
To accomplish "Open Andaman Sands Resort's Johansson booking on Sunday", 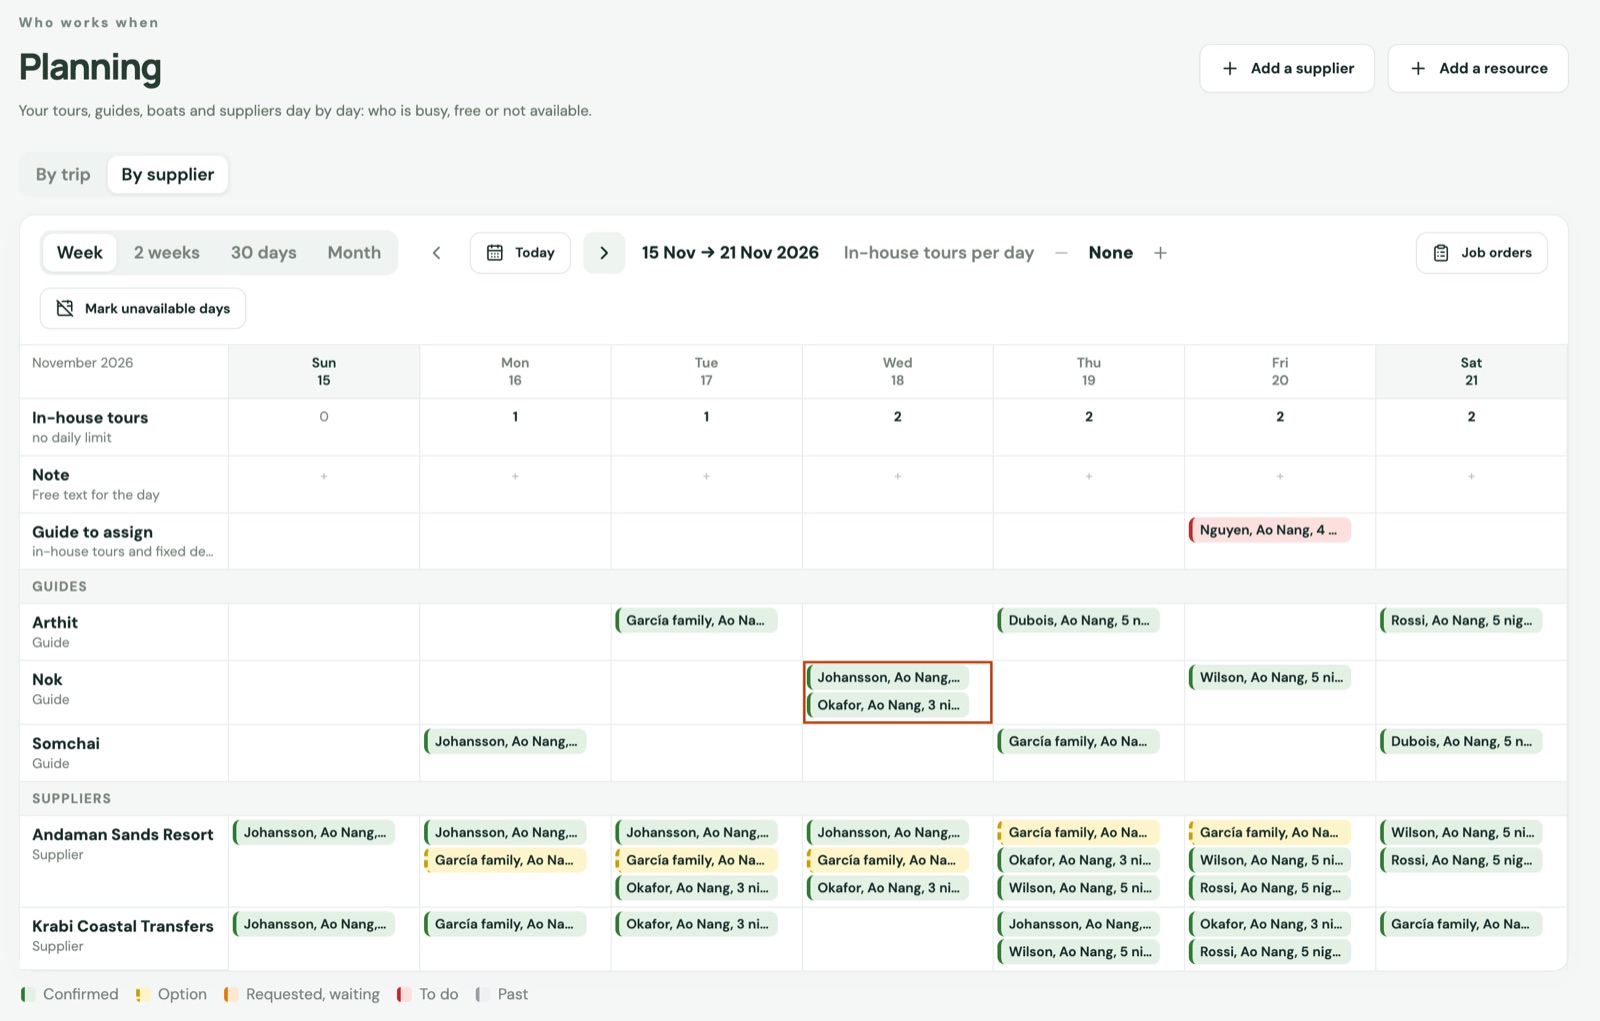I will click(x=314, y=832).
